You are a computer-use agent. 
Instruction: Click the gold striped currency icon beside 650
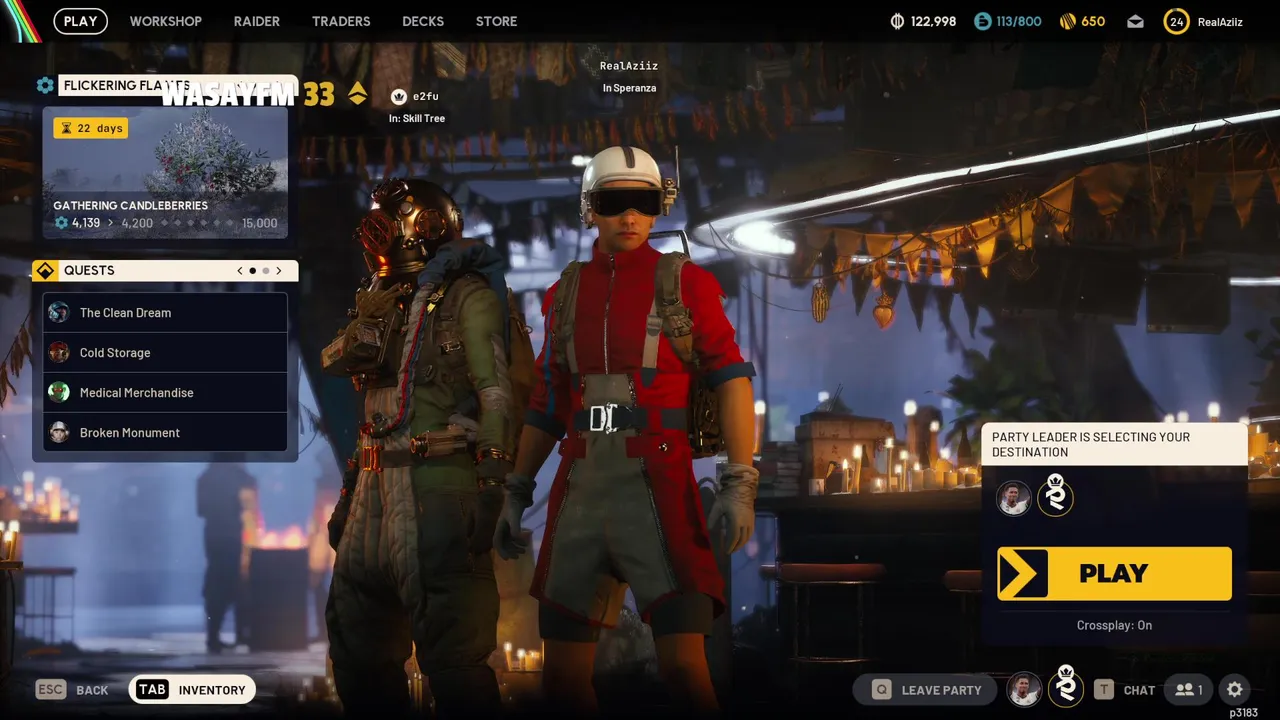(x=1068, y=21)
